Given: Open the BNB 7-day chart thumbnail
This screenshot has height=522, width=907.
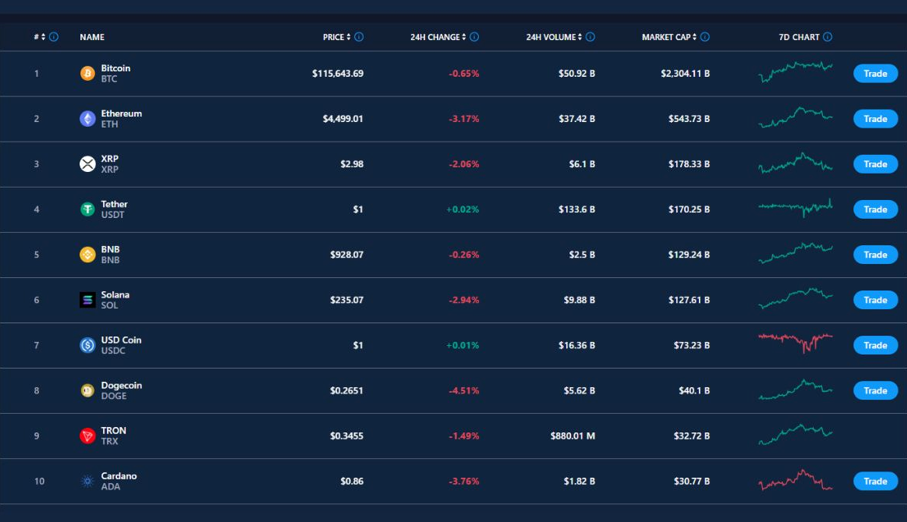Looking at the screenshot, I should [x=795, y=254].
